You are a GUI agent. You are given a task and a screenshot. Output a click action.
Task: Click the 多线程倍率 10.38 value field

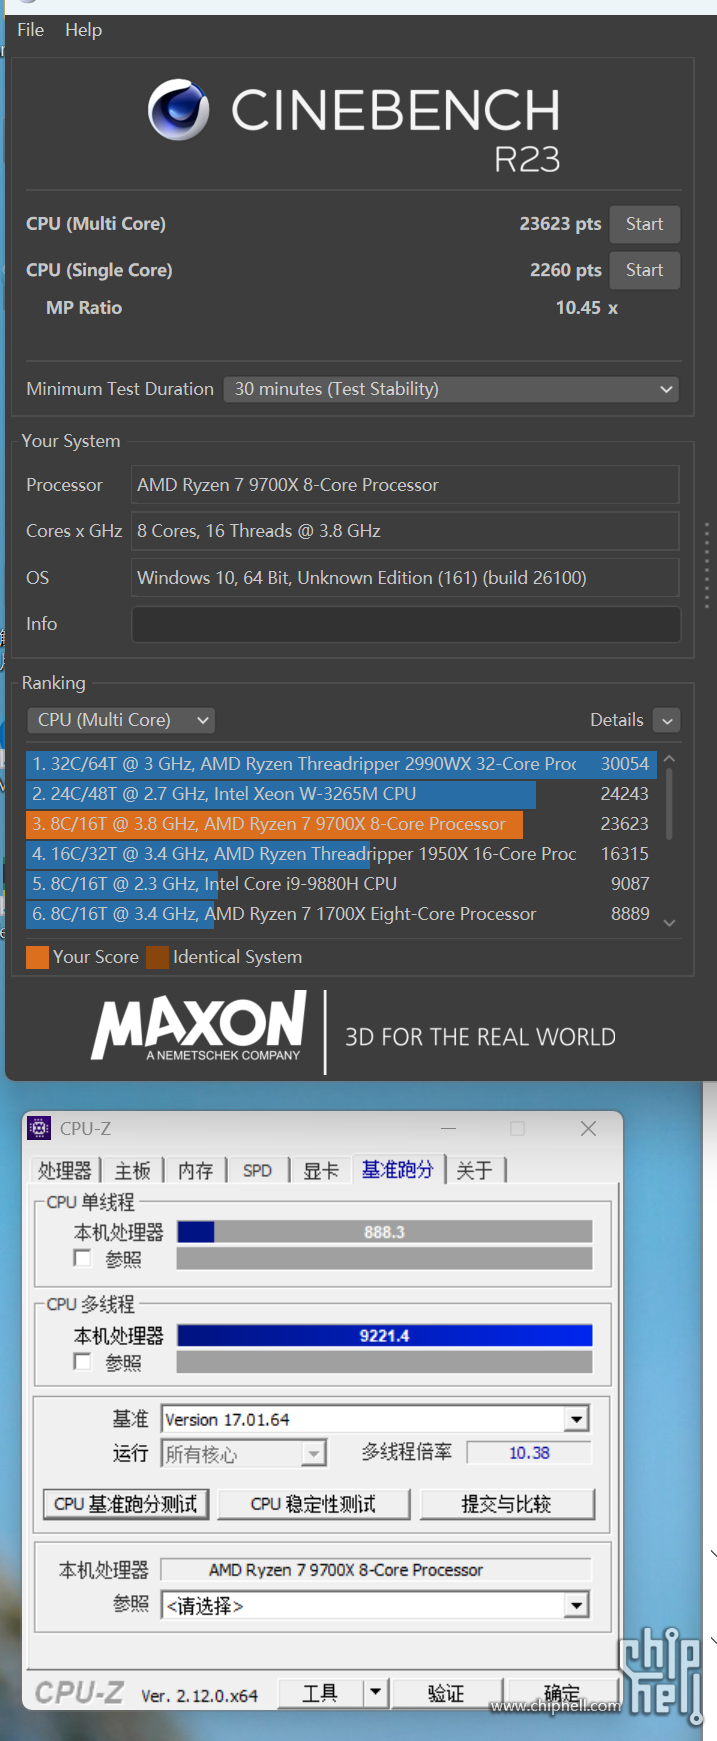coord(529,1452)
